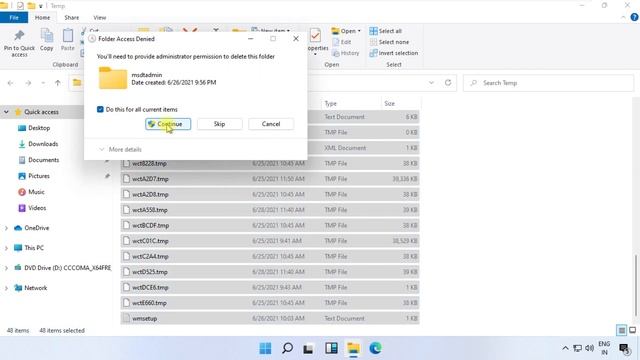Show hidden icons in system tray
640x360 pixels.
[x=565, y=348]
